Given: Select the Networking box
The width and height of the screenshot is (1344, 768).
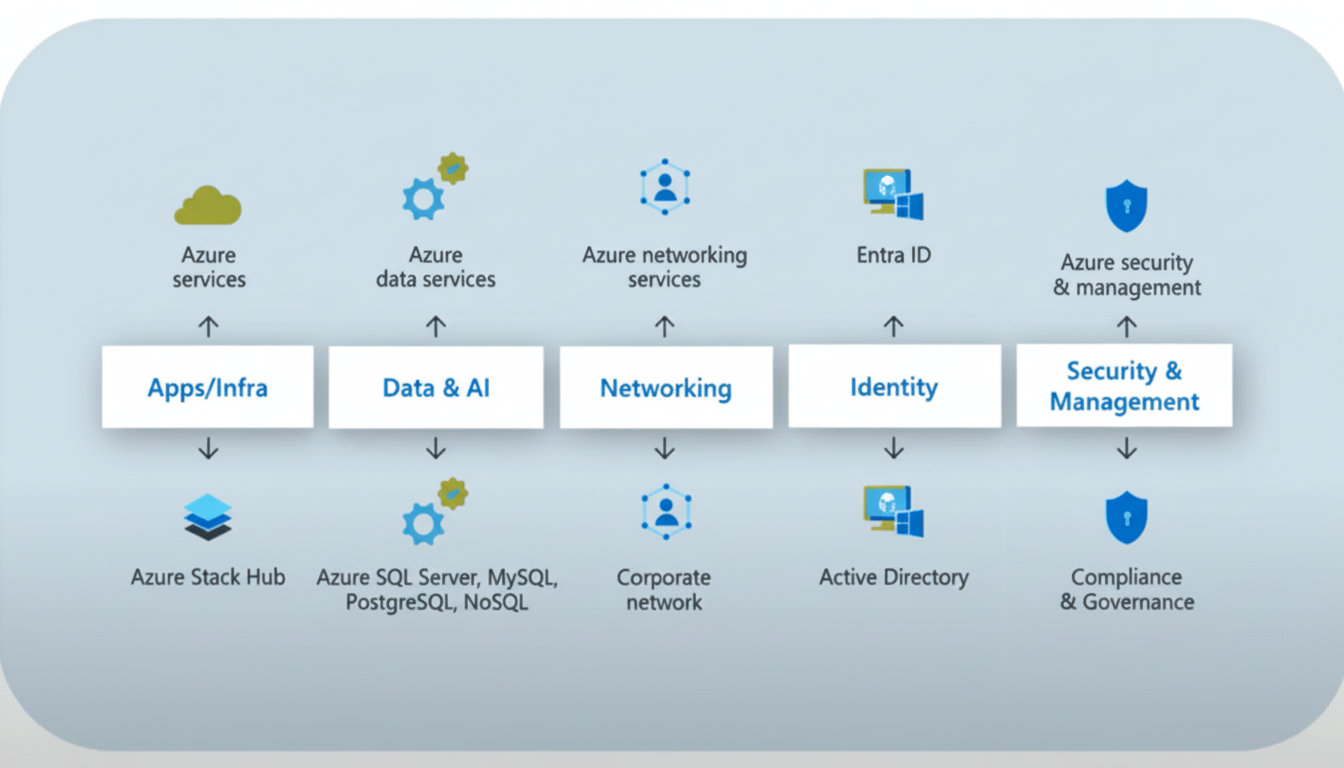Looking at the screenshot, I should [x=665, y=387].
